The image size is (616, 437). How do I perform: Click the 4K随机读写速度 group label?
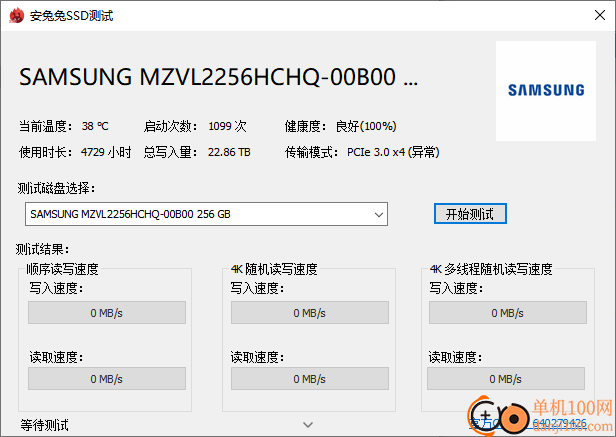click(x=274, y=269)
